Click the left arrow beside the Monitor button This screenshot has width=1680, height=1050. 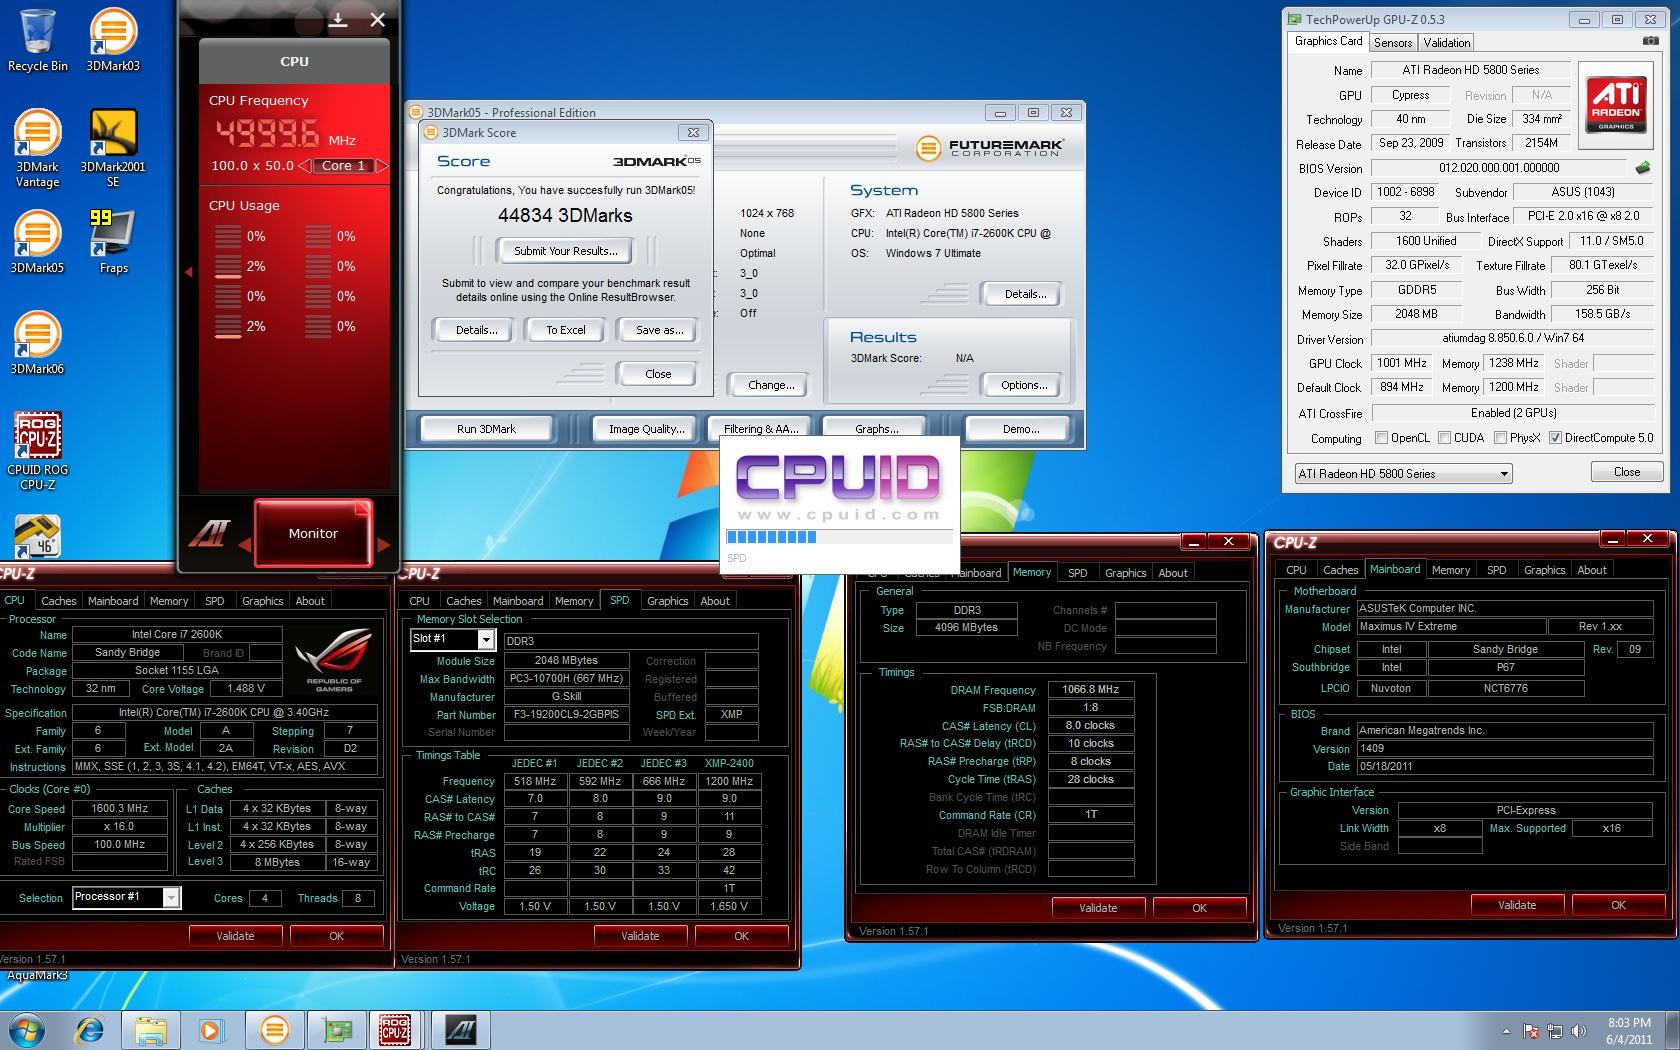245,545
